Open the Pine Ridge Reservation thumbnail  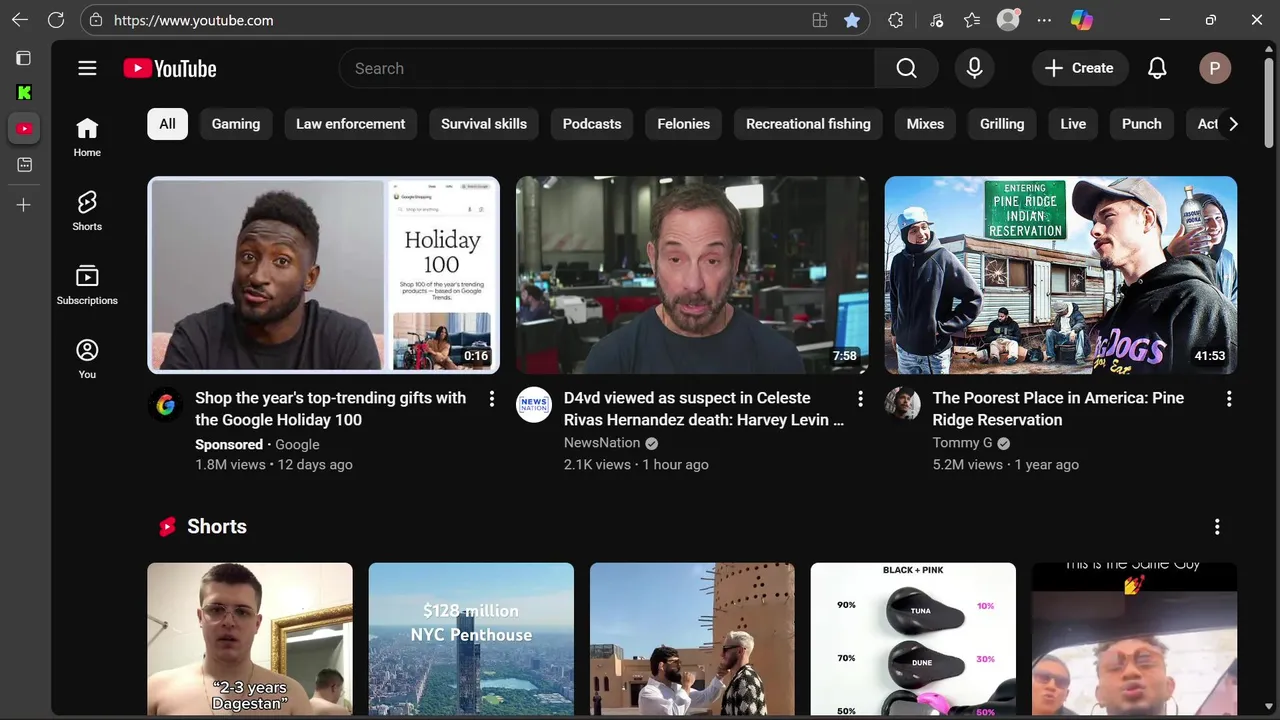coord(1061,275)
